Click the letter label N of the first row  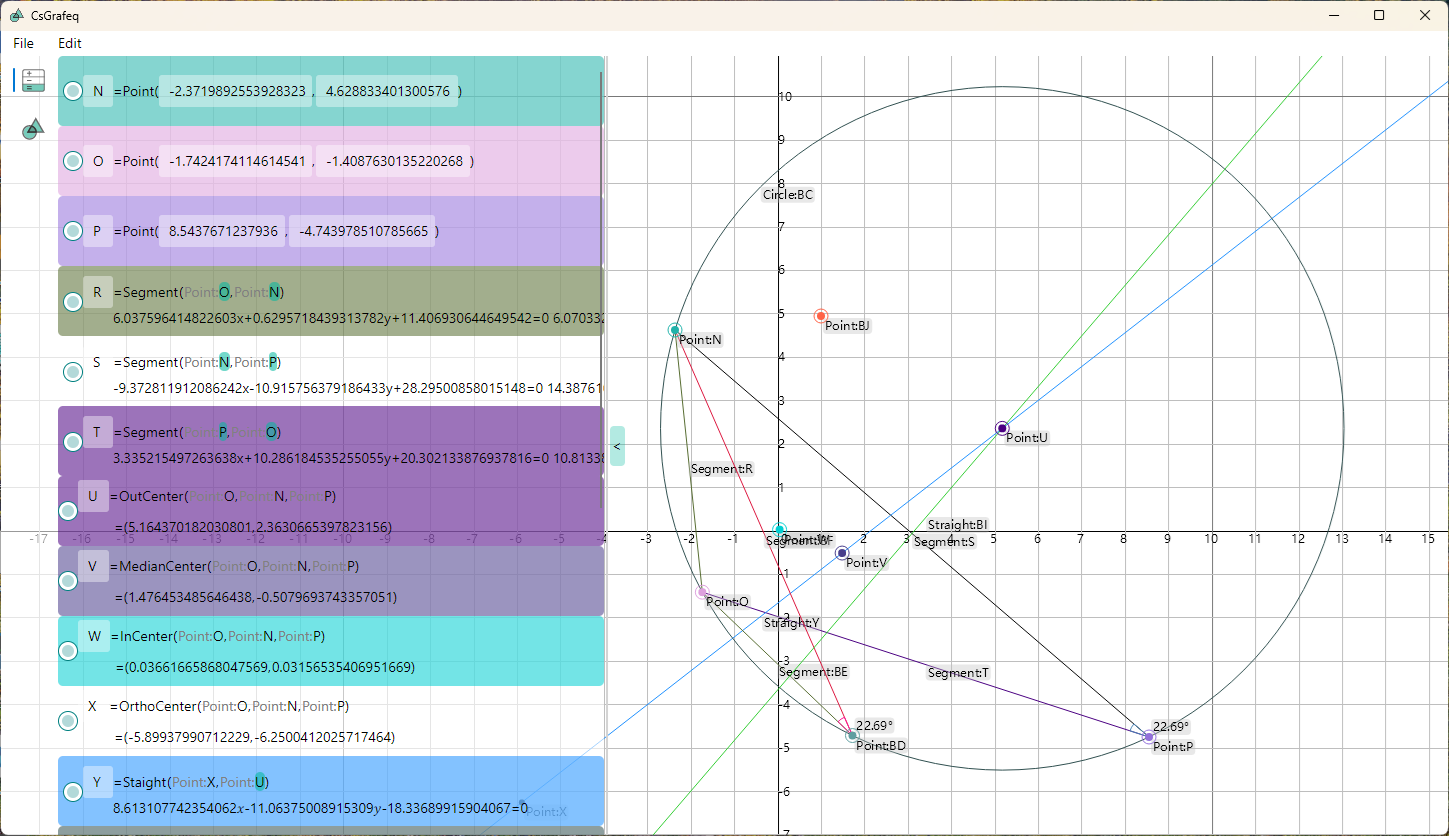pos(98,91)
